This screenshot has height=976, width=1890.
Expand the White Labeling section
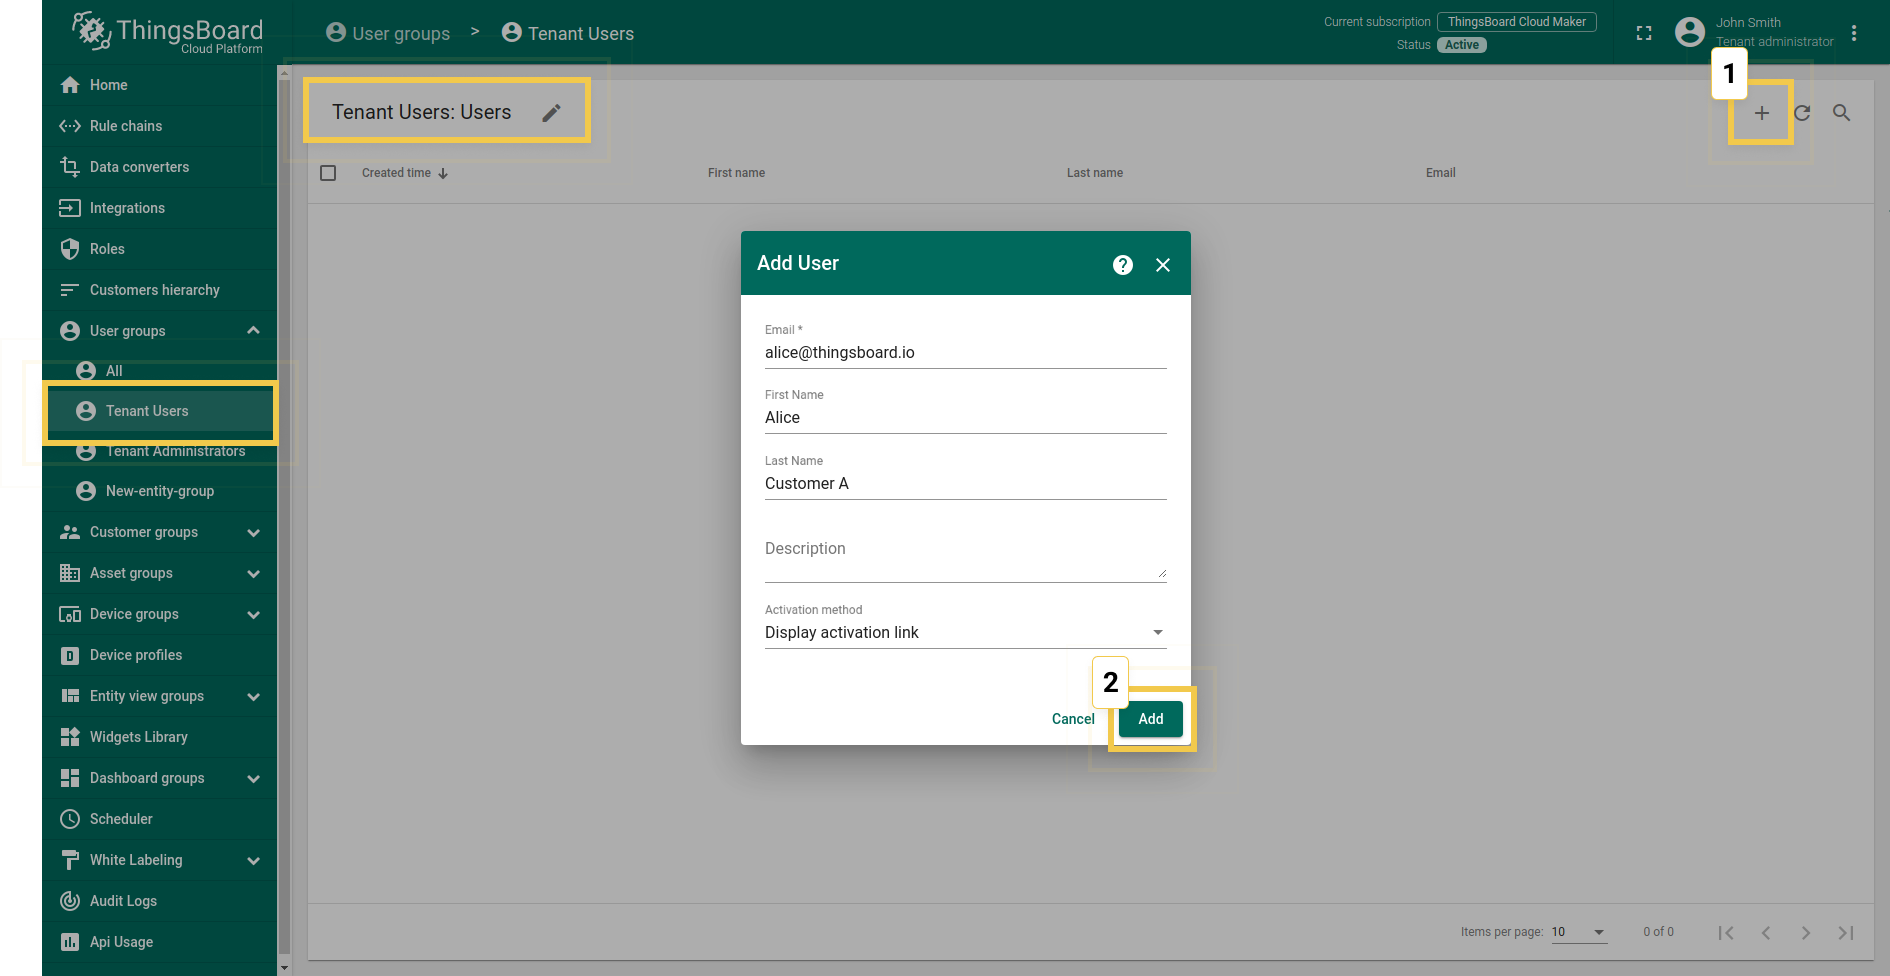click(254, 861)
